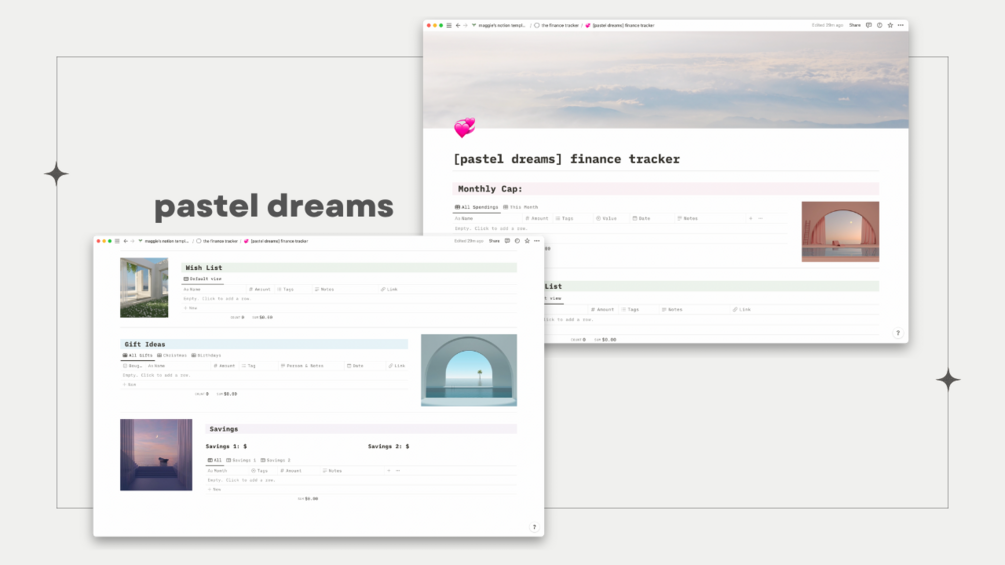Open "maggie's notion templ..." breadcrumb in the top-right window
This screenshot has width=1005, height=565.
tap(499, 26)
